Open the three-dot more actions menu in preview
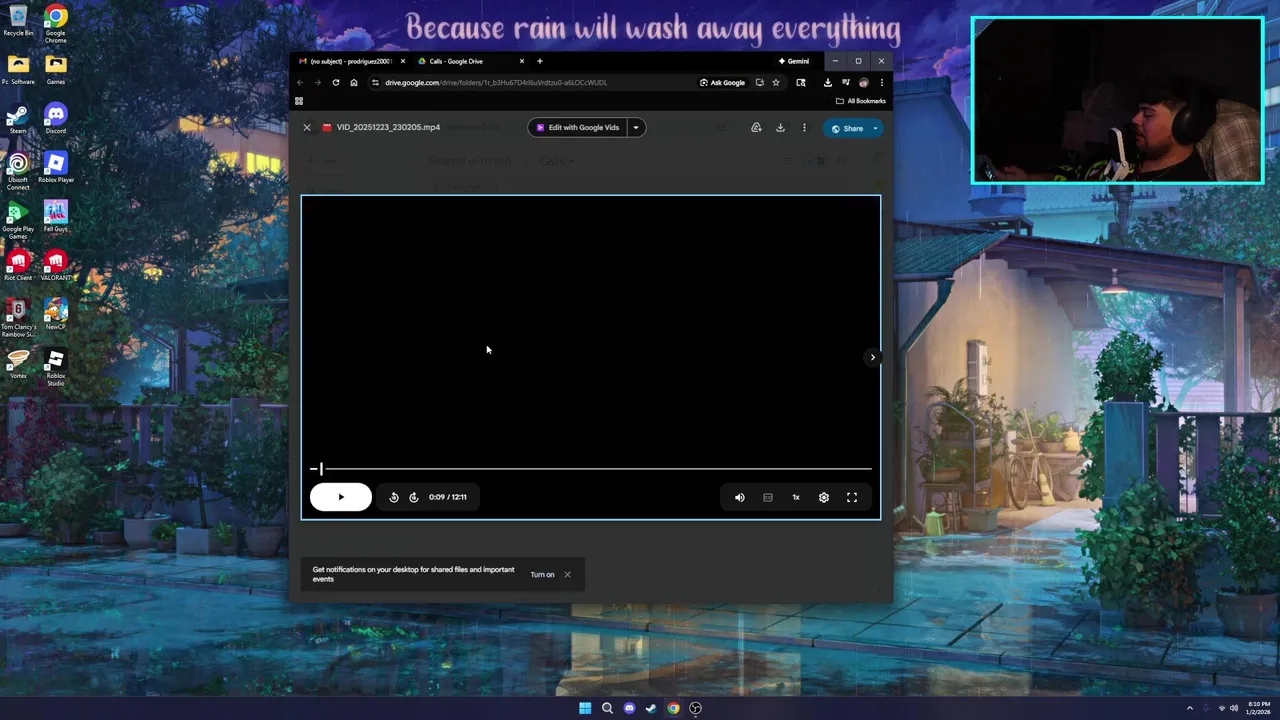Viewport: 1280px width, 720px height. coord(804,128)
